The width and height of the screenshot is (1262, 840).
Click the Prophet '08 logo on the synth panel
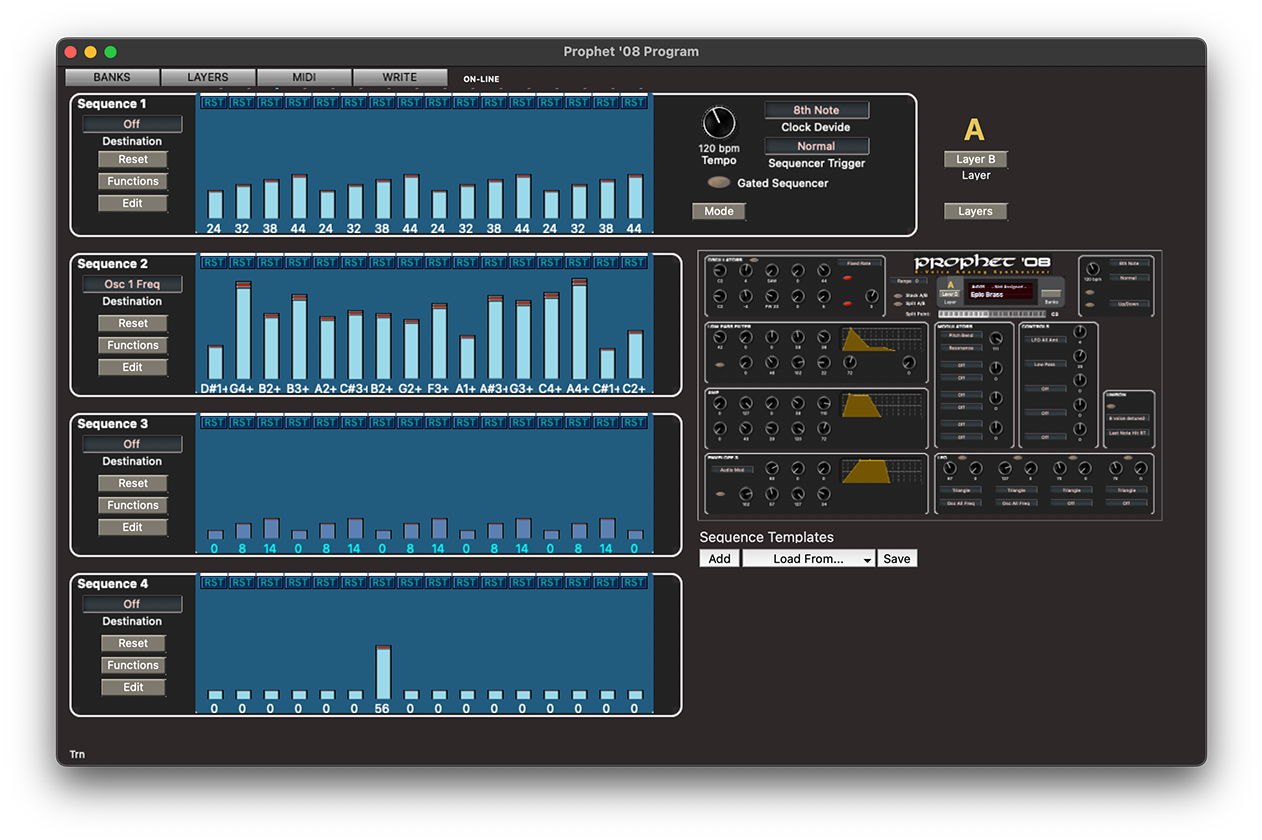click(983, 262)
